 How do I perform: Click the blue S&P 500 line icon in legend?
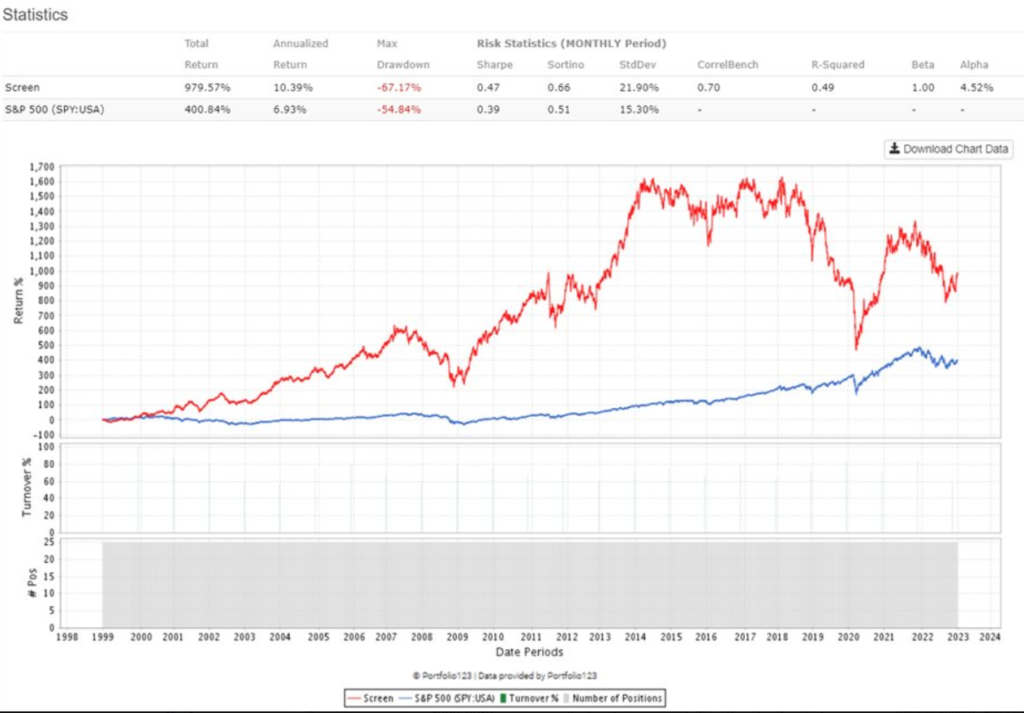405,697
